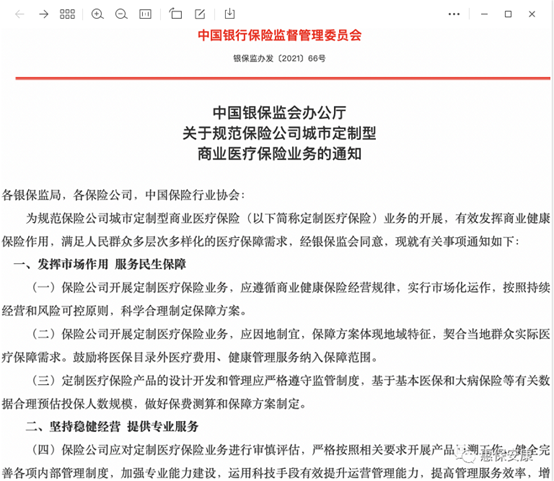The width and height of the screenshot is (554, 481).
Task: Open the thumbnail grid view
Action: (67, 14)
